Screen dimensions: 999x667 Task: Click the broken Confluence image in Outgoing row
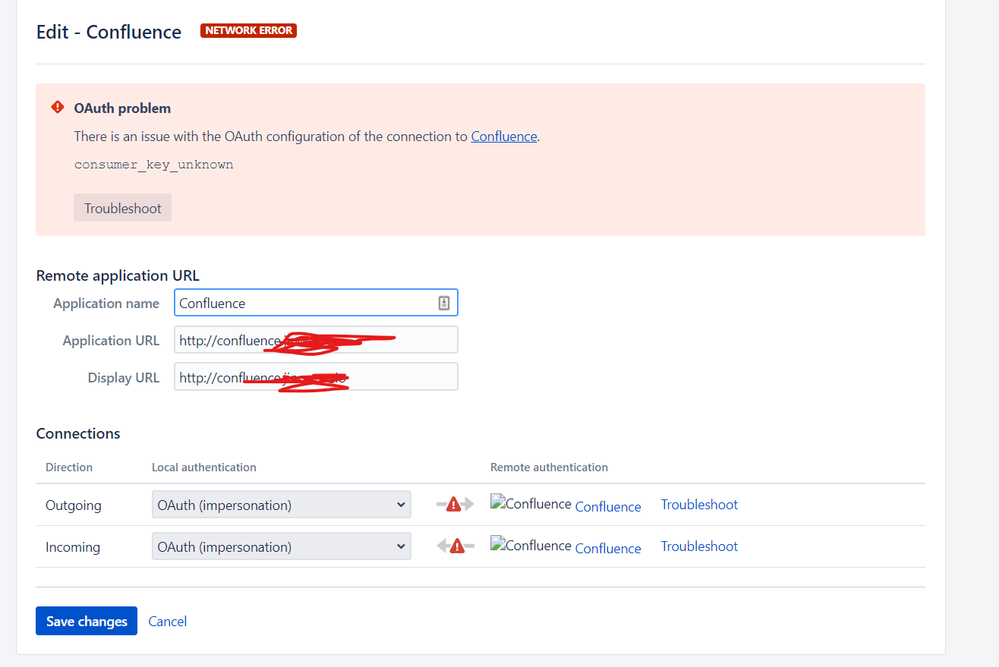531,503
